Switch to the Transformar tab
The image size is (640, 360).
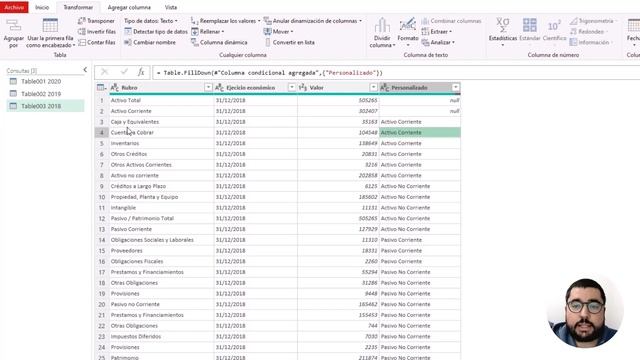[78, 7]
